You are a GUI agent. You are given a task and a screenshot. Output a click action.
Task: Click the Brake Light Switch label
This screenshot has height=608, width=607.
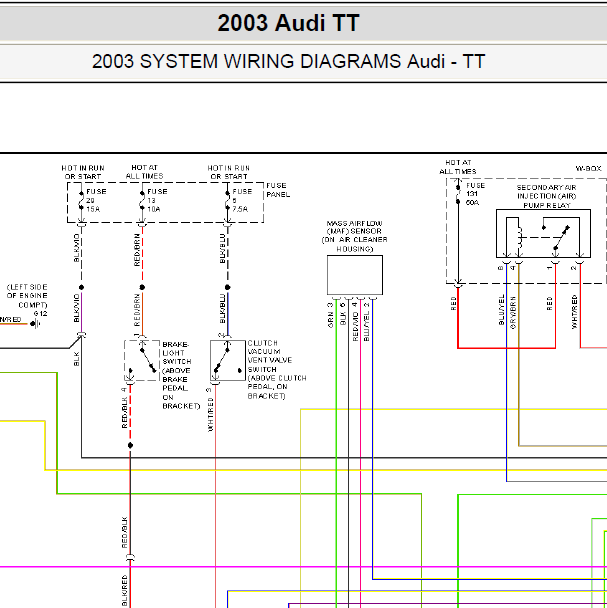click(181, 375)
